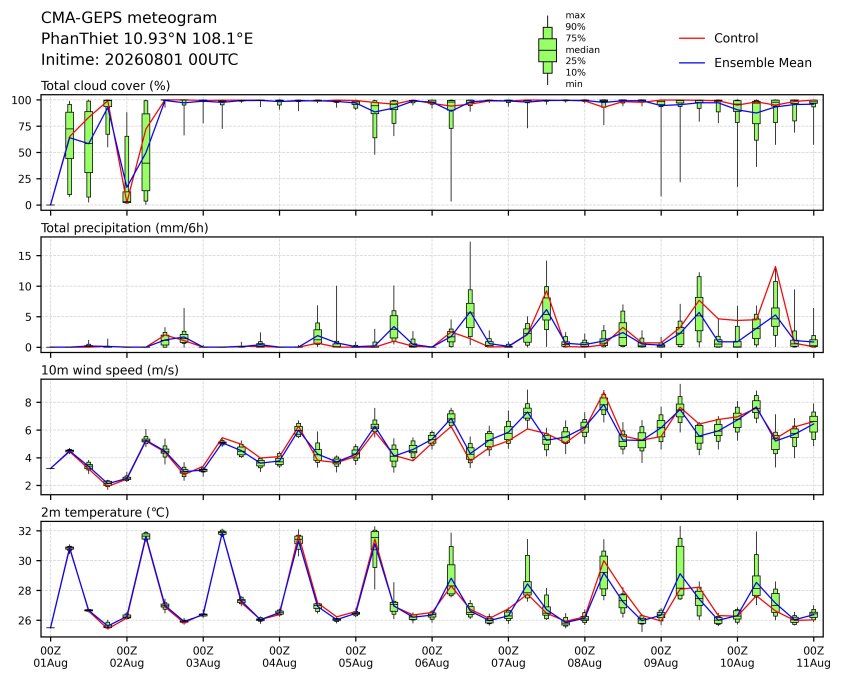Click the '00Z 01Aug' axis label

click(x=50, y=657)
